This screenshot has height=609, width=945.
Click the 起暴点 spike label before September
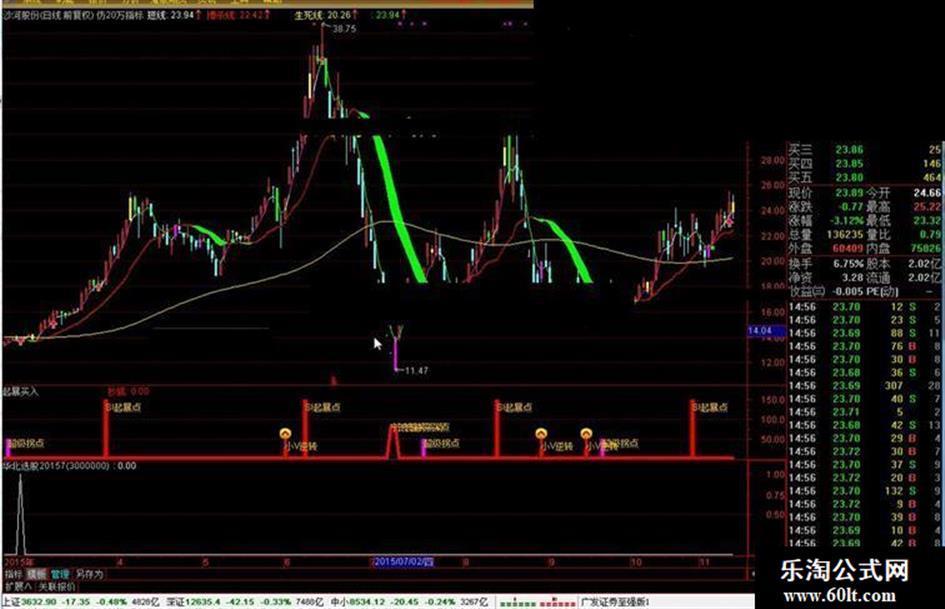pos(514,408)
